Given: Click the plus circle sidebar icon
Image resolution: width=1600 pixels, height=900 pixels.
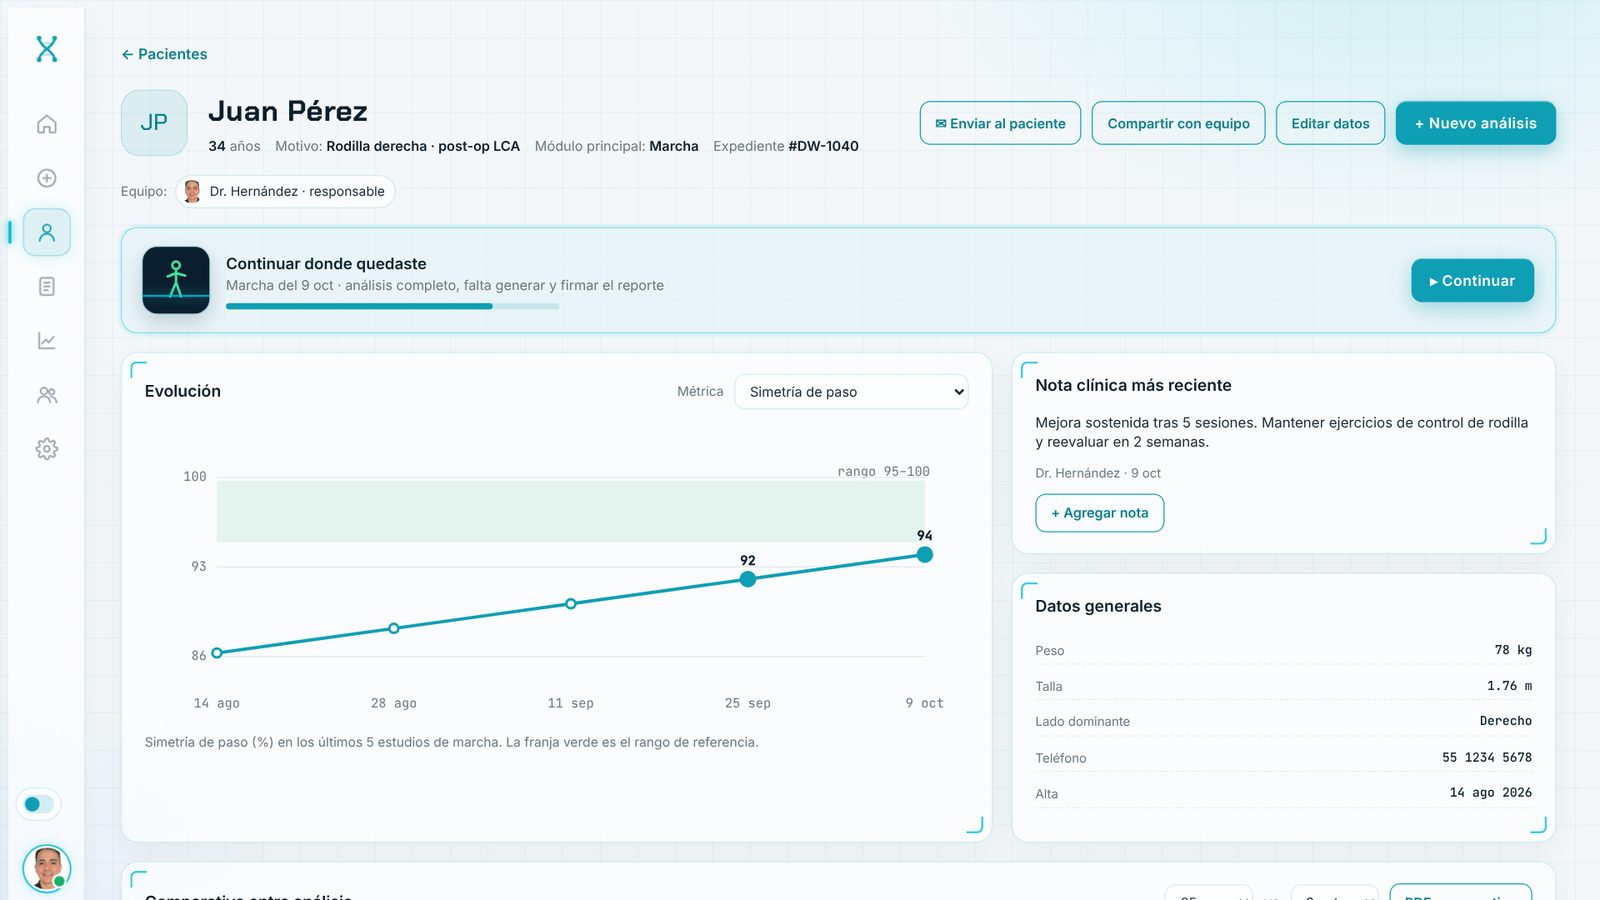Looking at the screenshot, I should click(x=47, y=178).
